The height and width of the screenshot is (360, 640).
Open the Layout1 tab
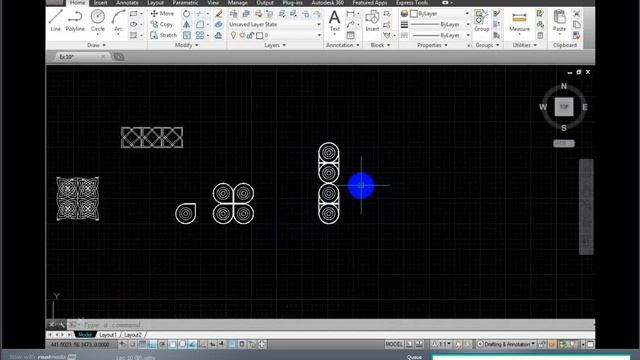click(108, 335)
